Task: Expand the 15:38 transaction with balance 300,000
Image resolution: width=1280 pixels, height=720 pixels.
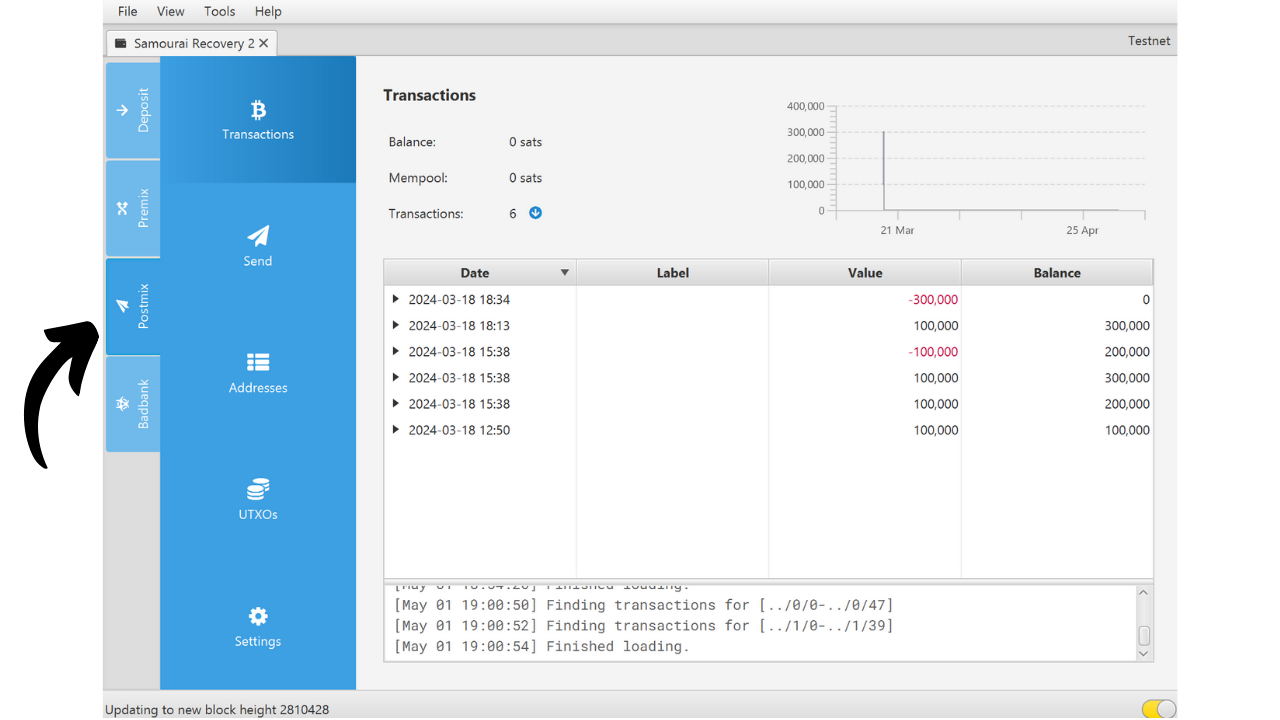Action: (396, 377)
